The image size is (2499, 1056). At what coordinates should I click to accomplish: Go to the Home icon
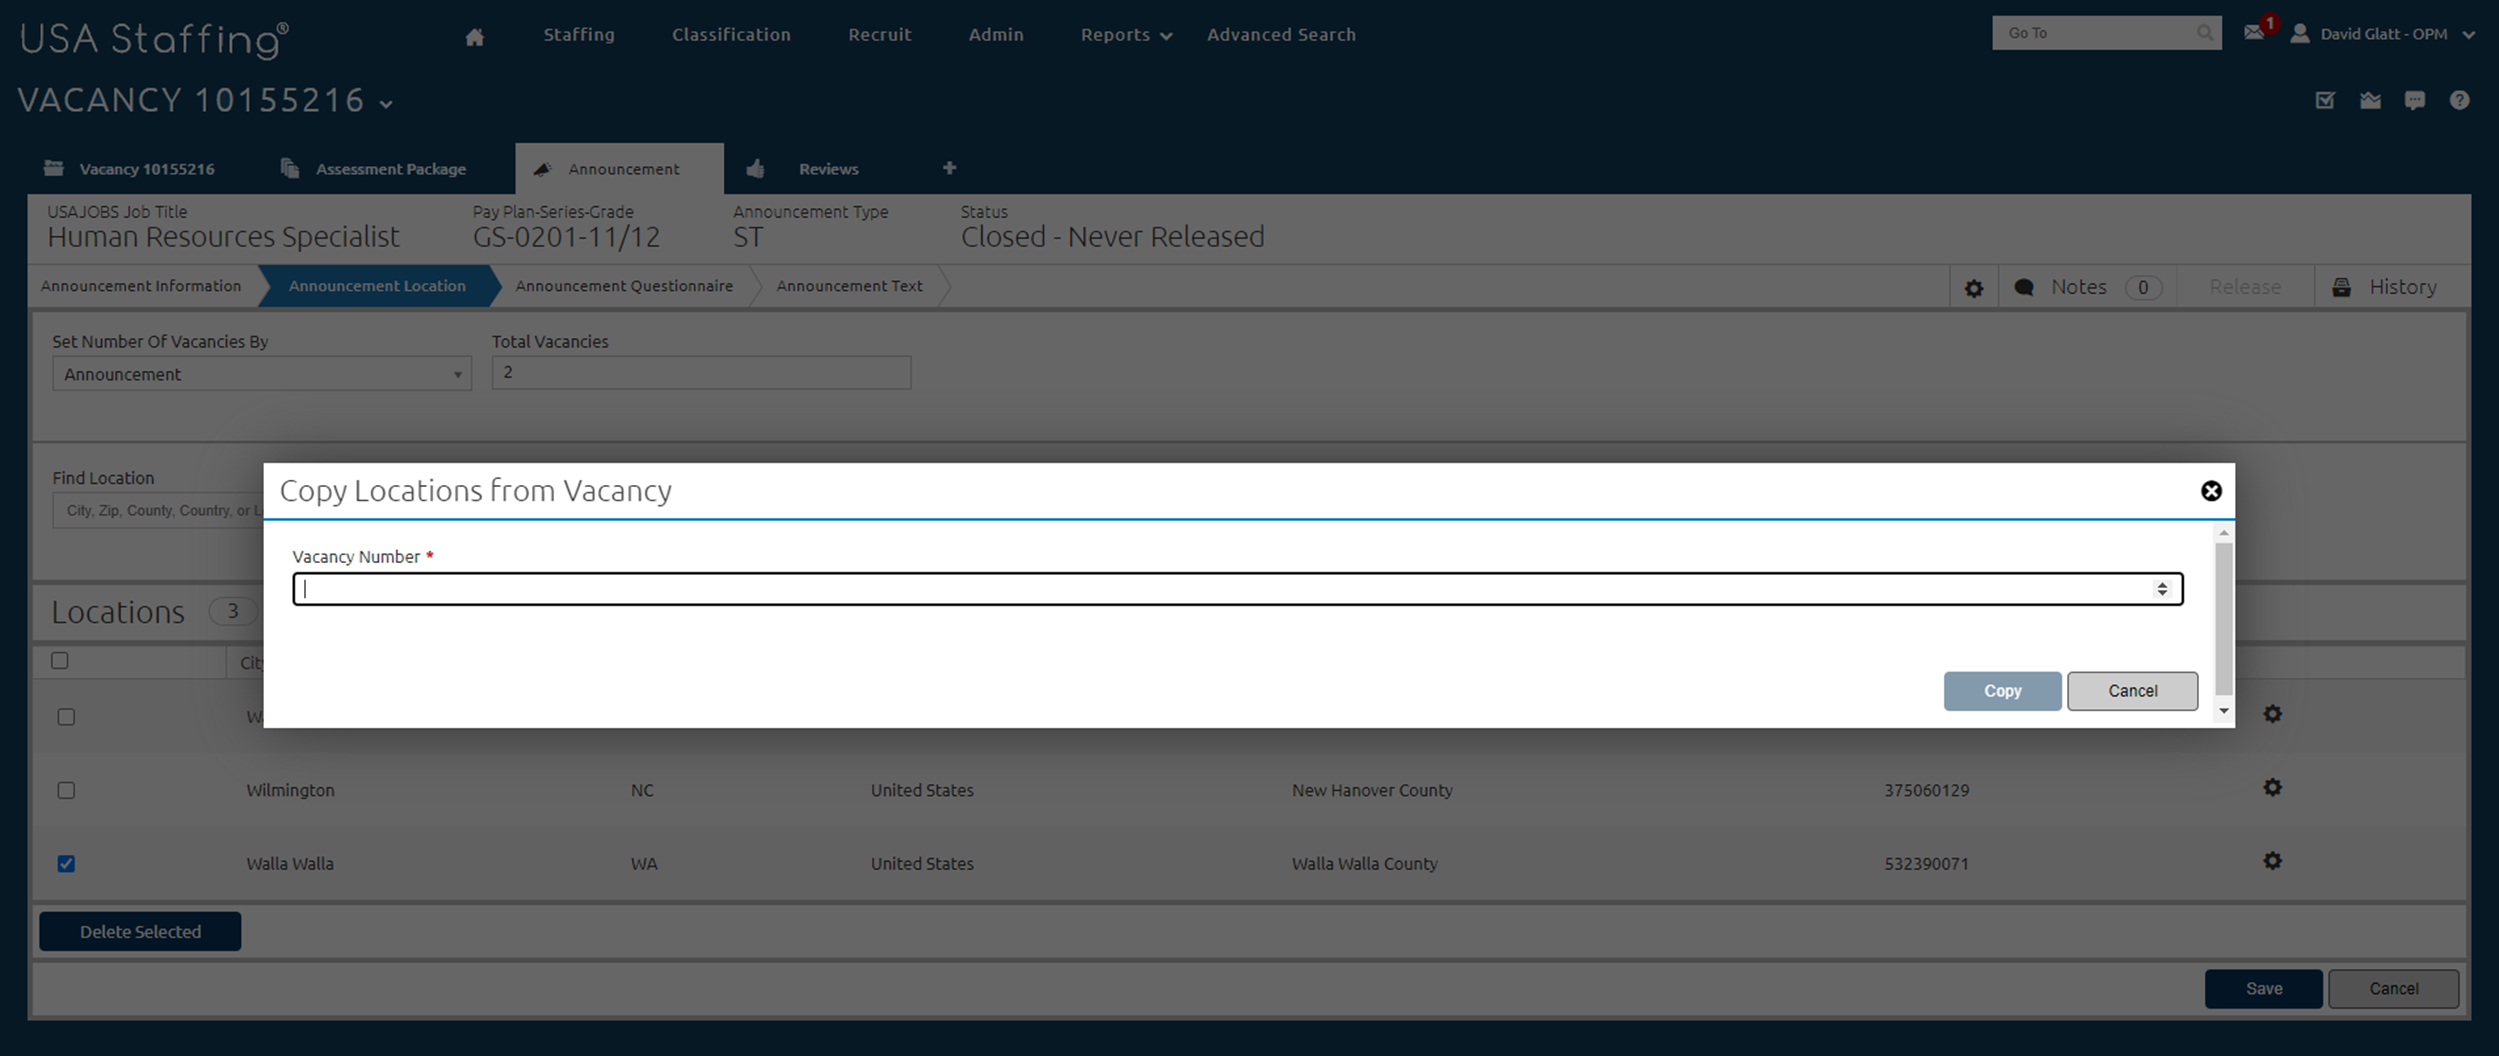pyautogui.click(x=475, y=37)
